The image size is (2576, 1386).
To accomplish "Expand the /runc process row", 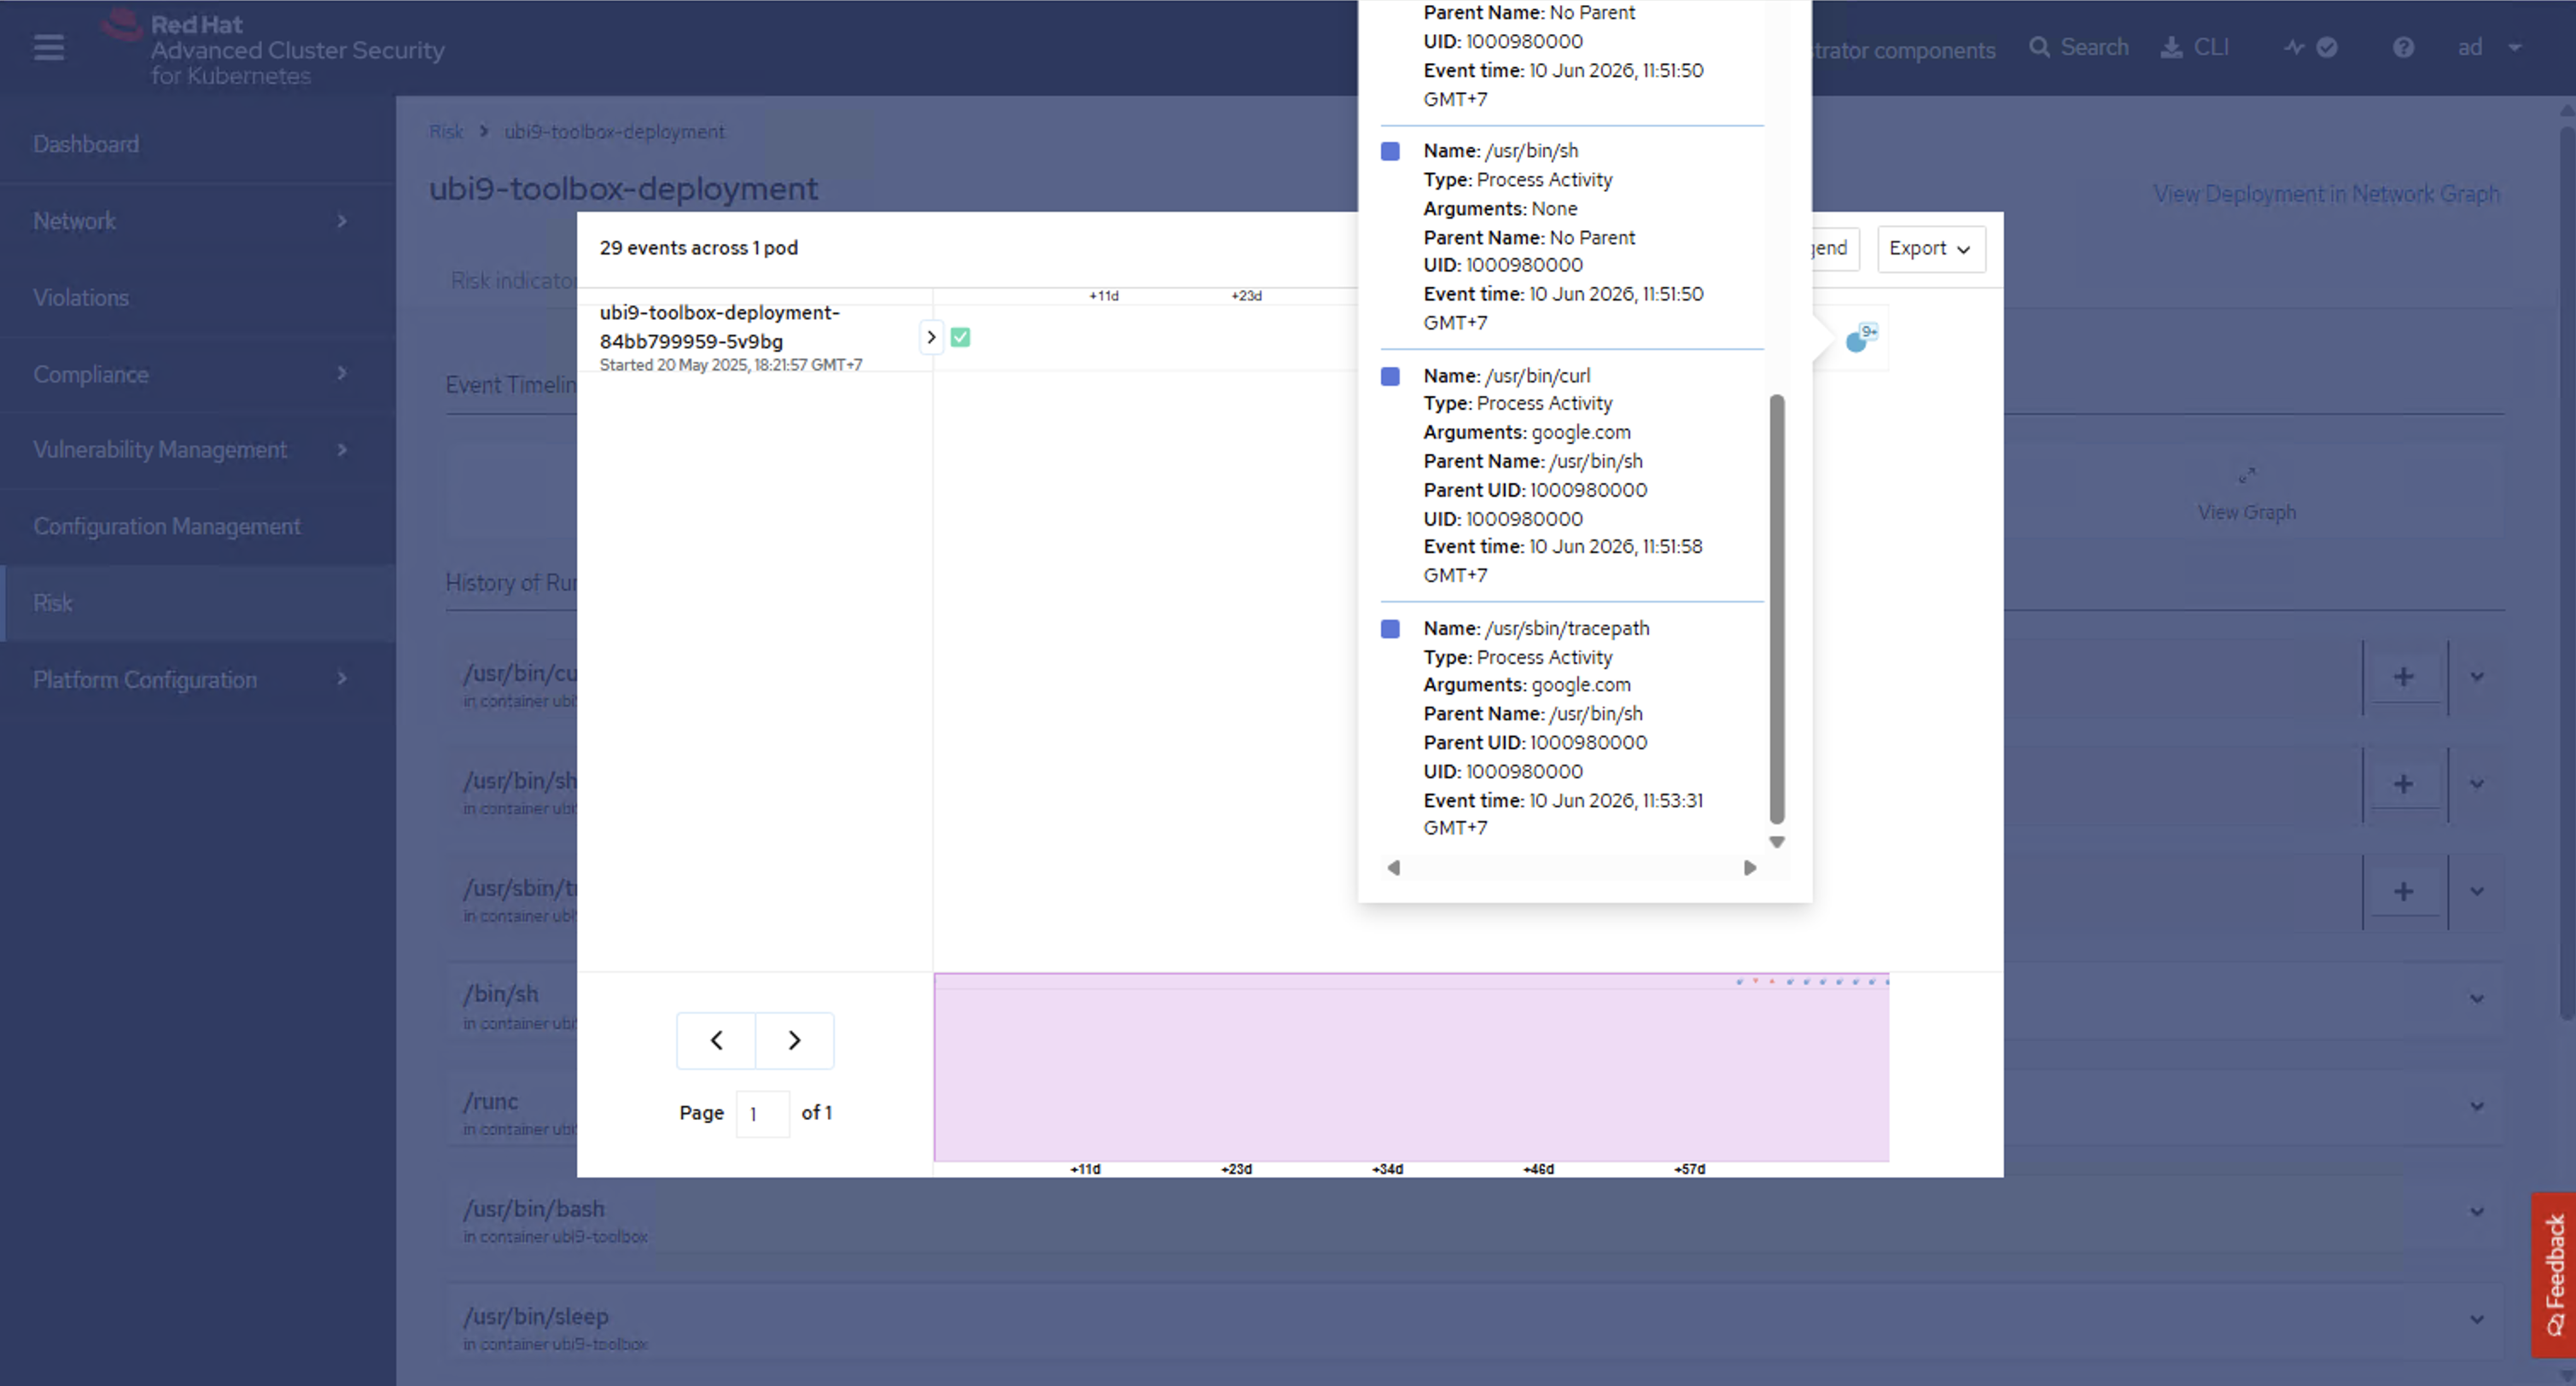I will tap(2477, 1106).
